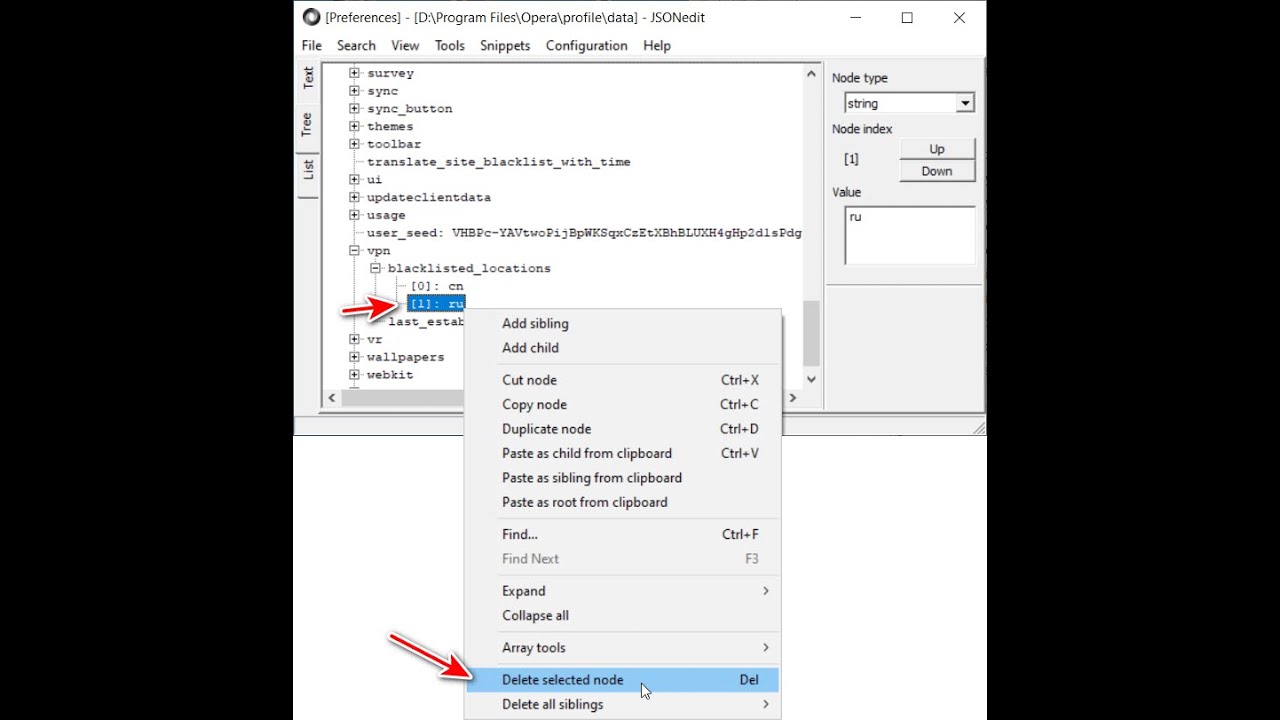Click the horizontal scroll-left arrow
This screenshot has height=720, width=1280.
tap(332, 397)
